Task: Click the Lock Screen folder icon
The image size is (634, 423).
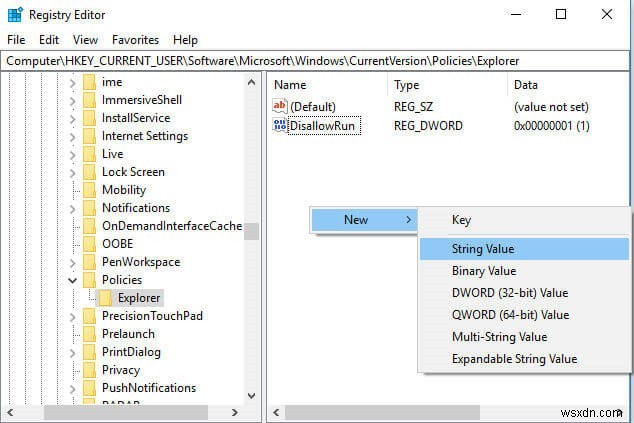Action: tap(90, 172)
